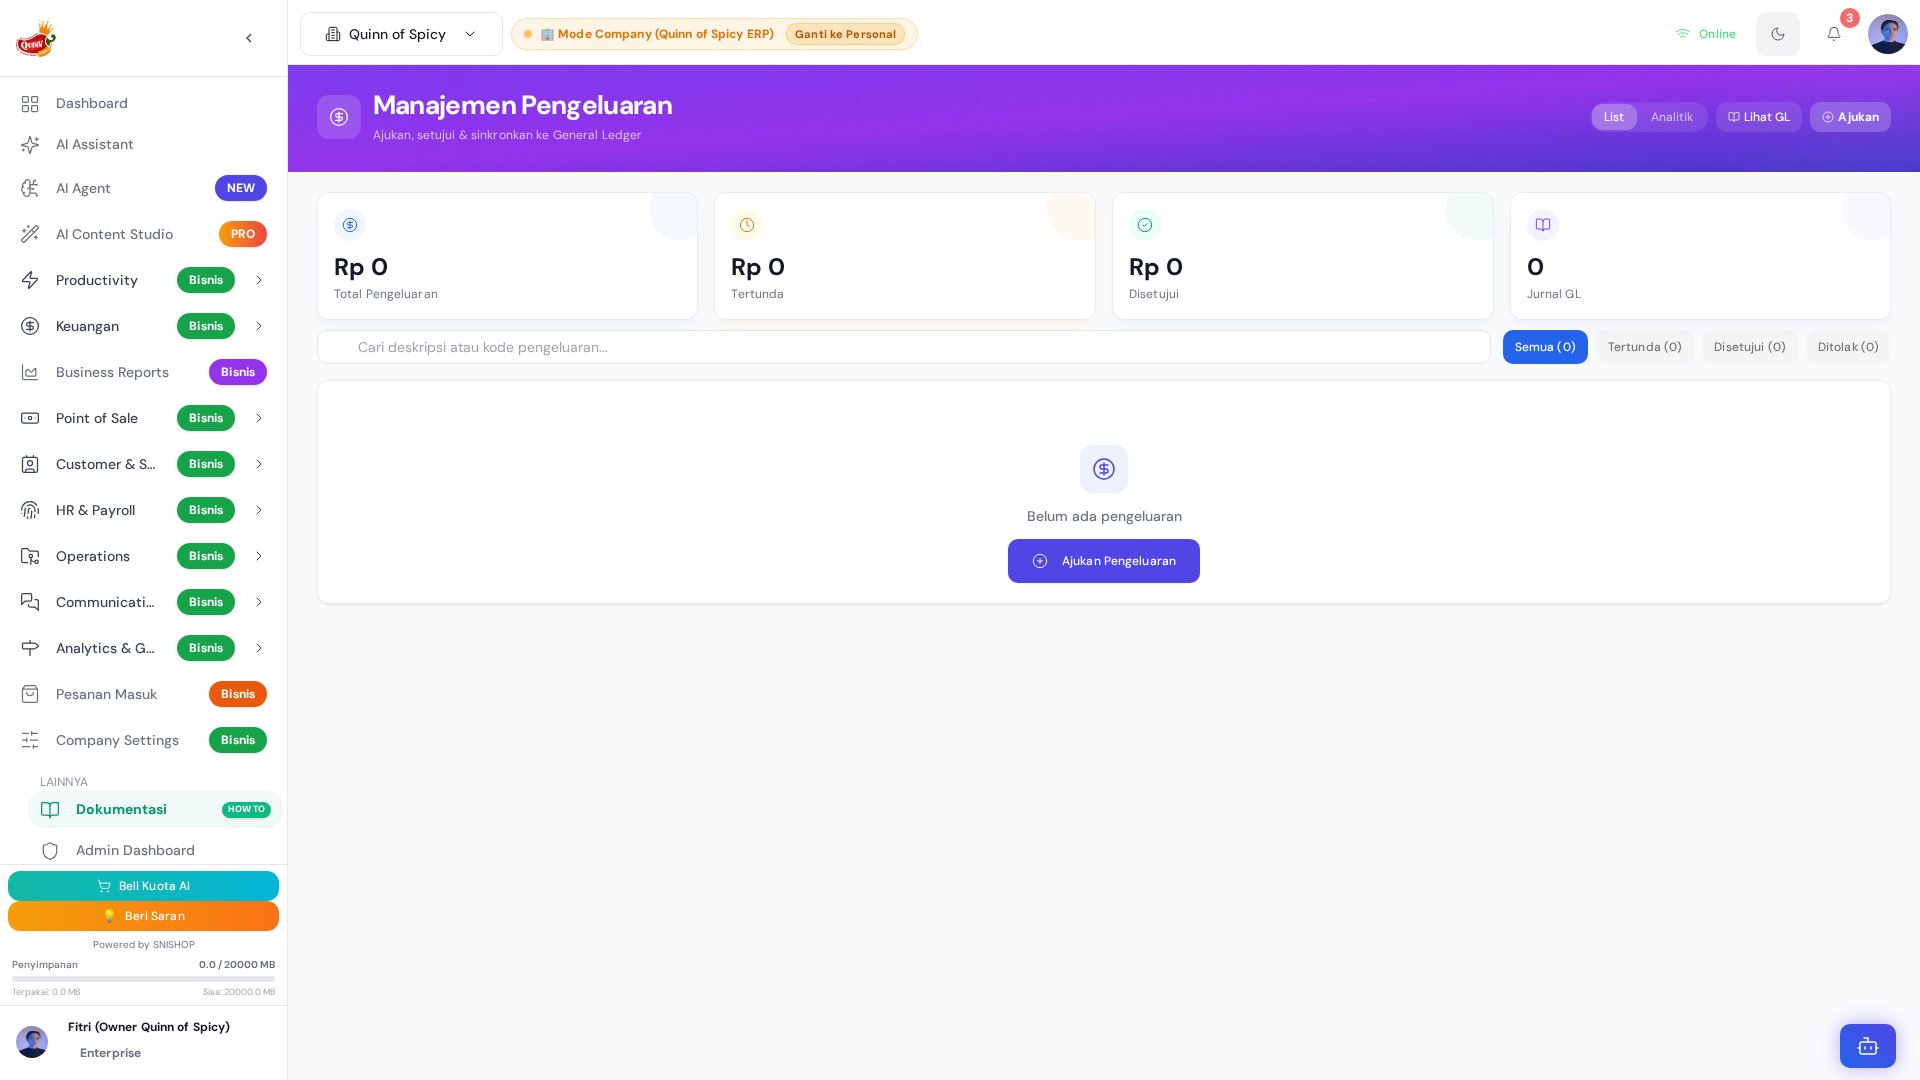Select the Ditolak (0) filter
The width and height of the screenshot is (1920, 1080).
coord(1848,347)
